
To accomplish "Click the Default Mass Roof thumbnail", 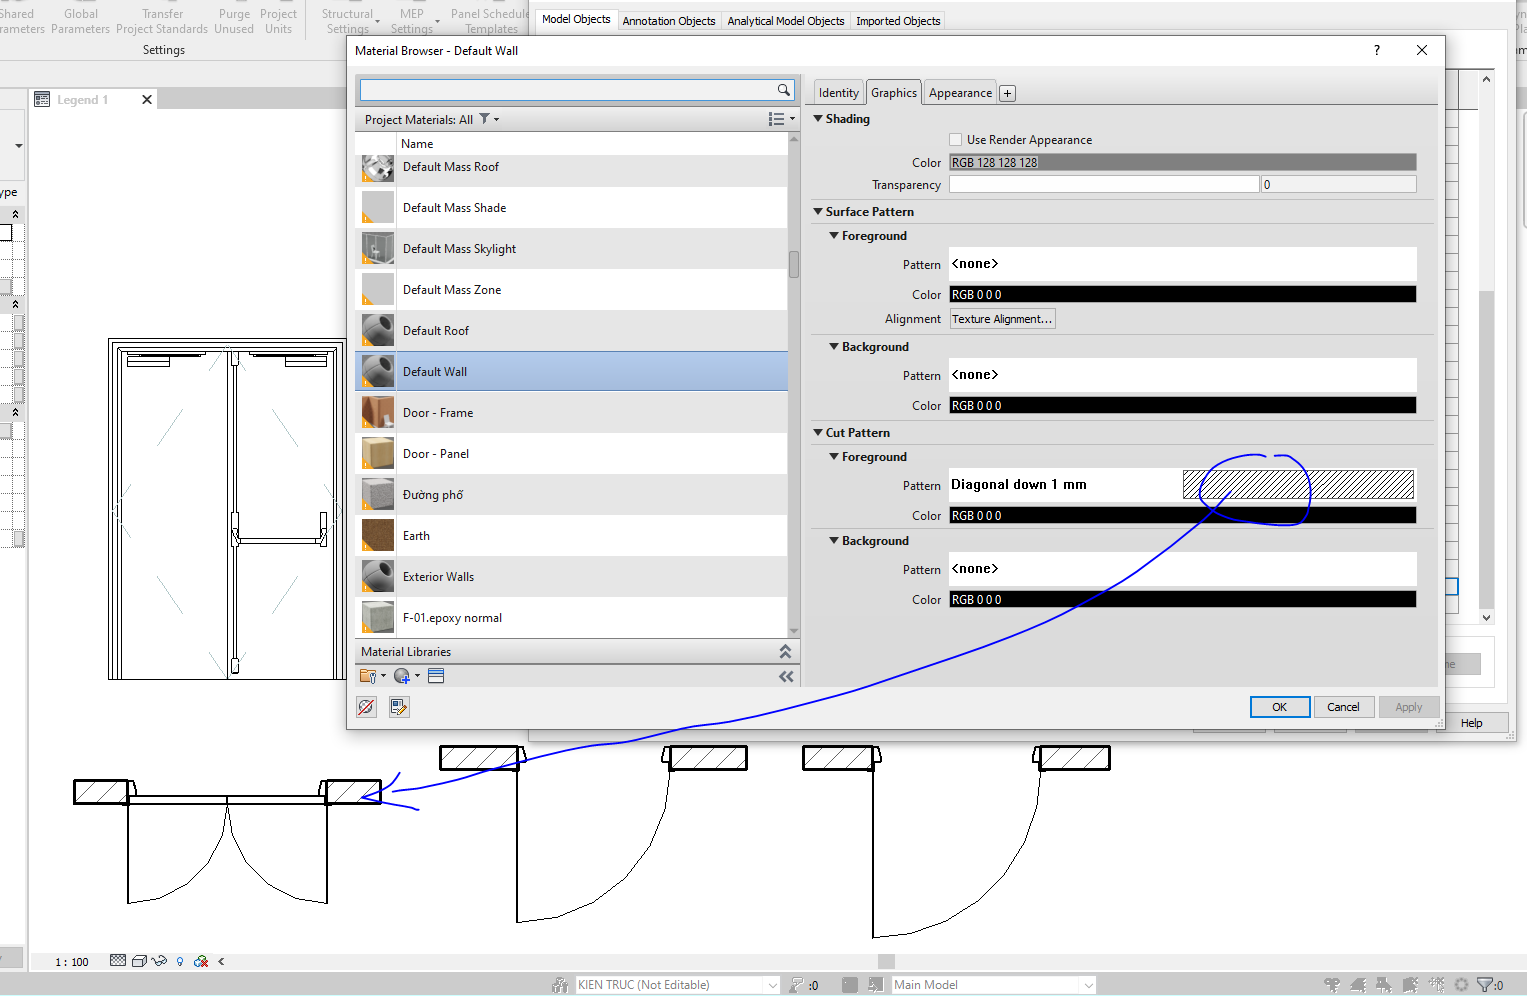I will coord(377,168).
